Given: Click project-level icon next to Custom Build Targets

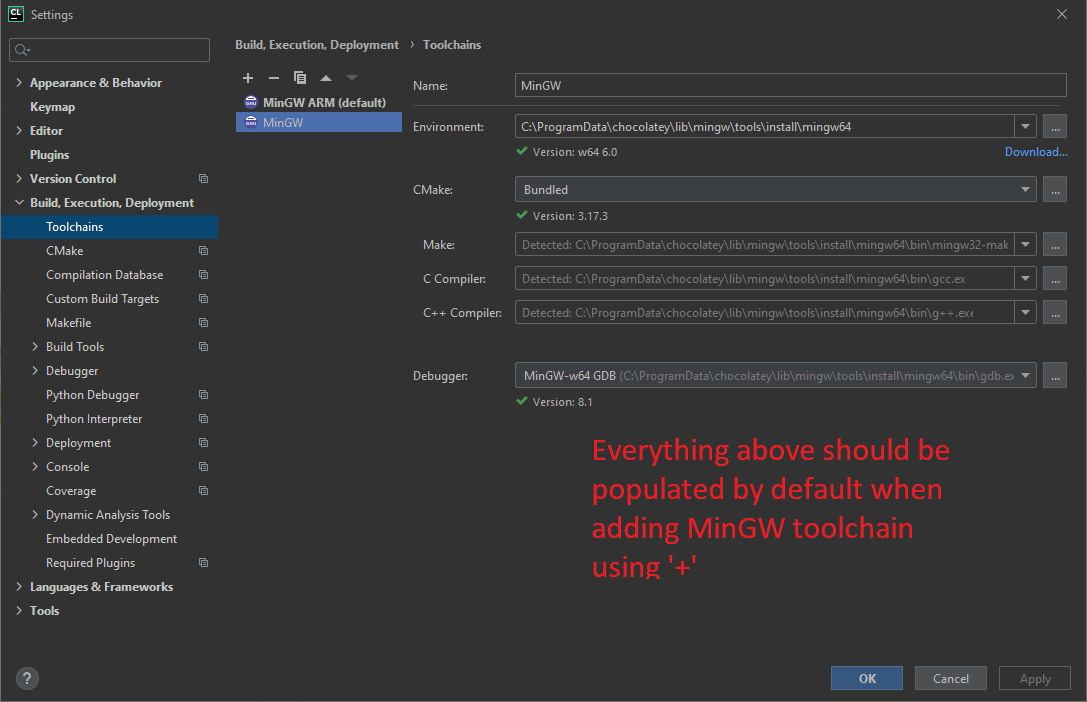Looking at the screenshot, I should [204, 299].
